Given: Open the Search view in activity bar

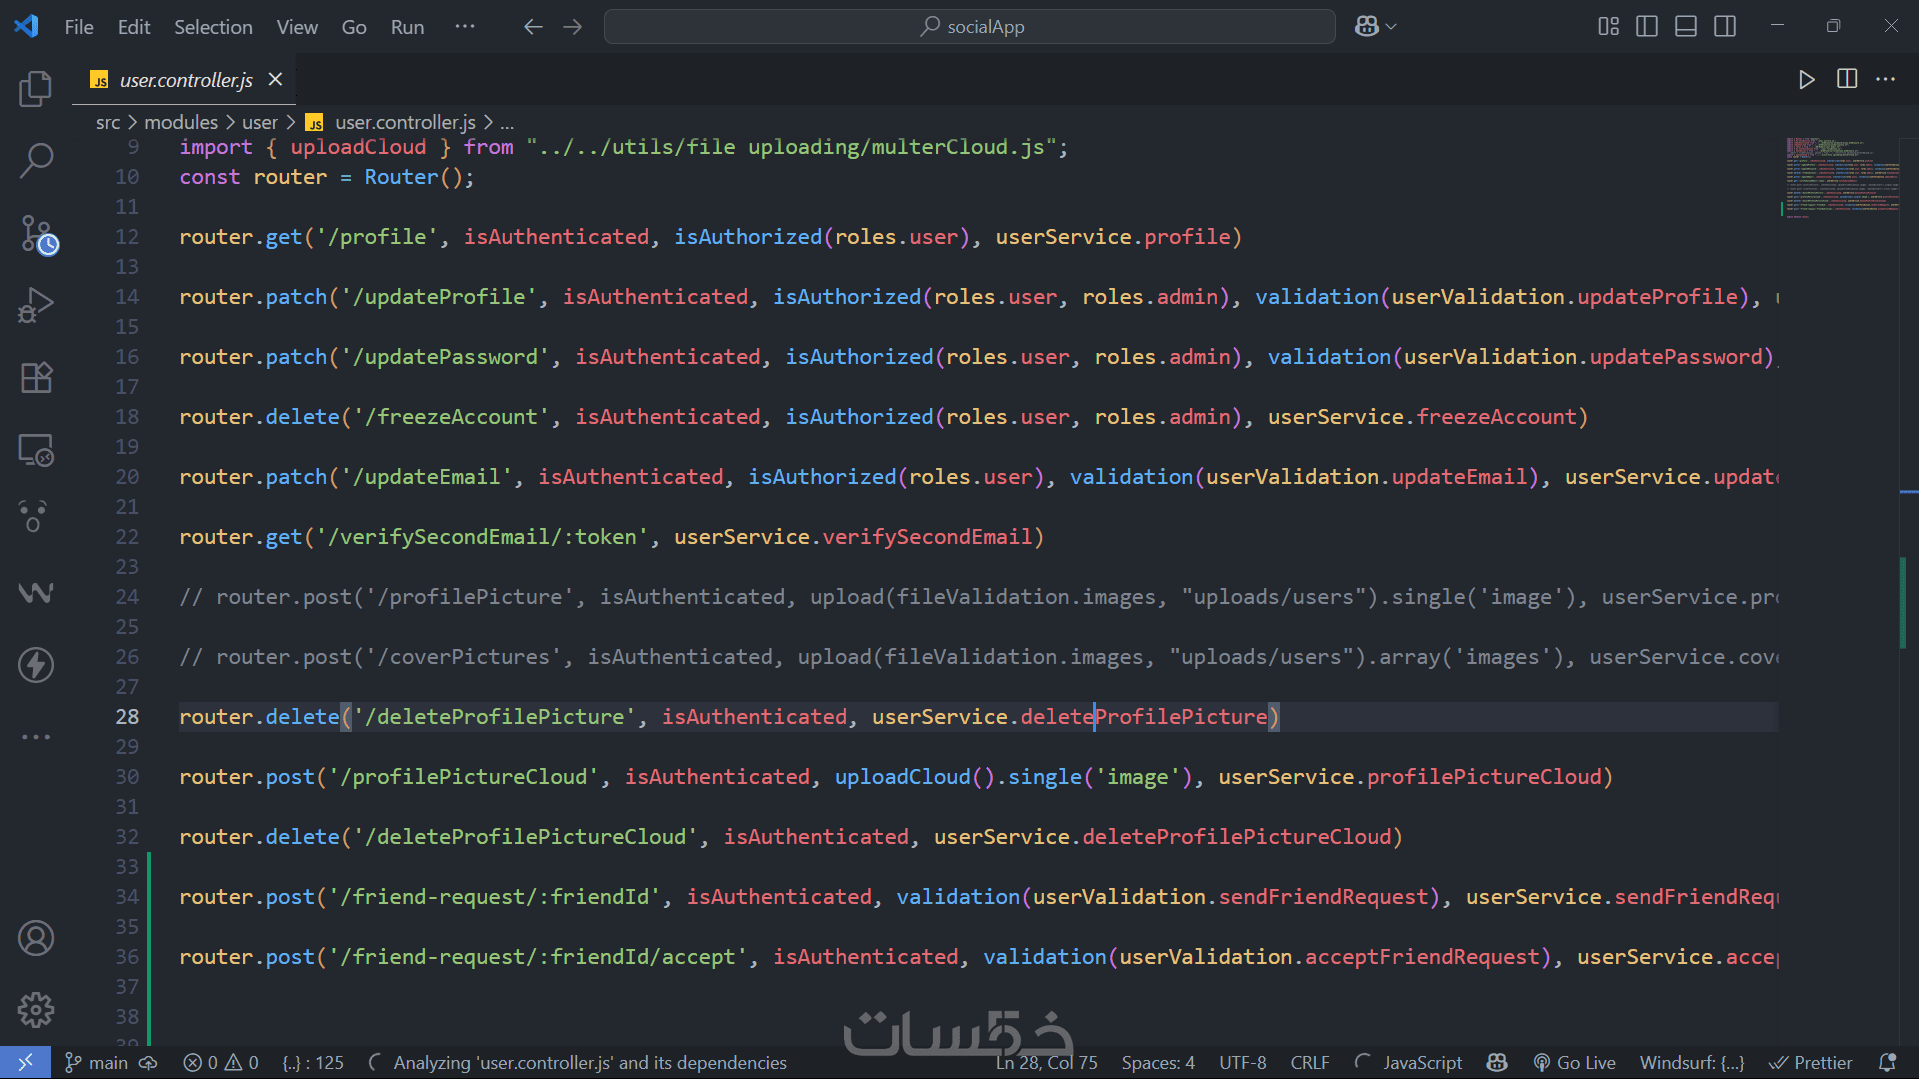Looking at the screenshot, I should click(x=36, y=160).
